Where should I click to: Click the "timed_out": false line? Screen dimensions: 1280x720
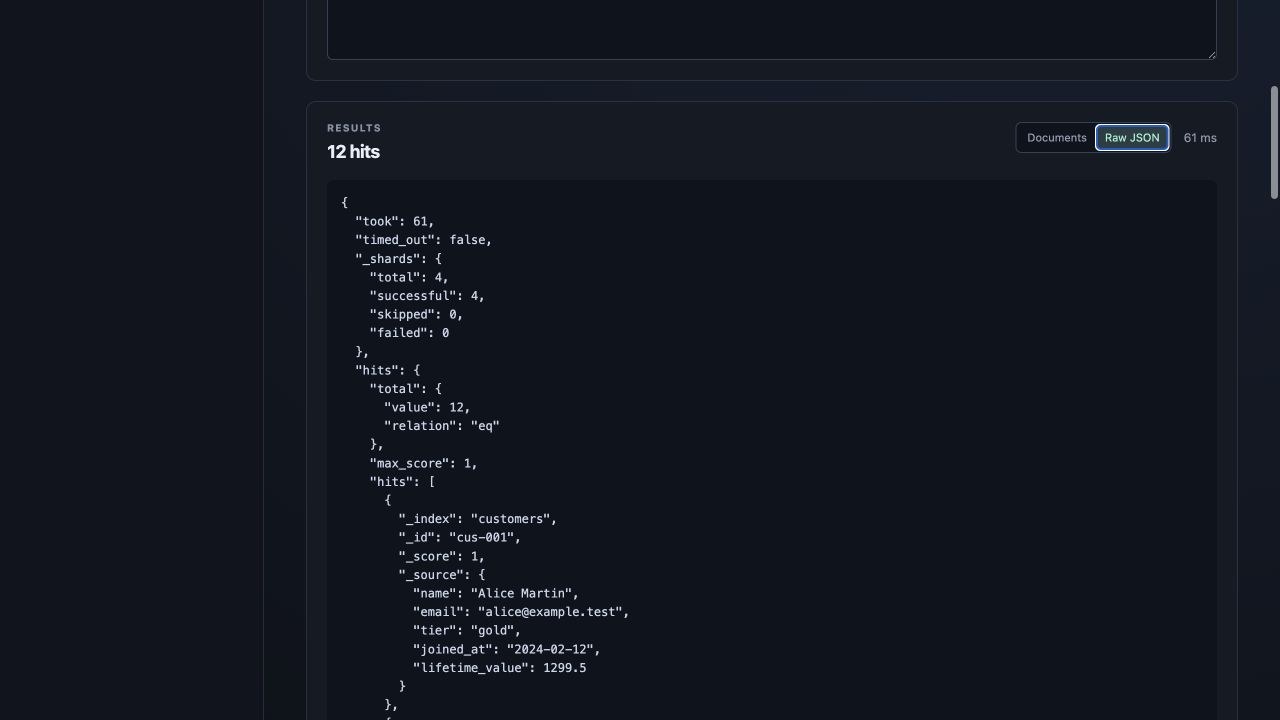424,240
